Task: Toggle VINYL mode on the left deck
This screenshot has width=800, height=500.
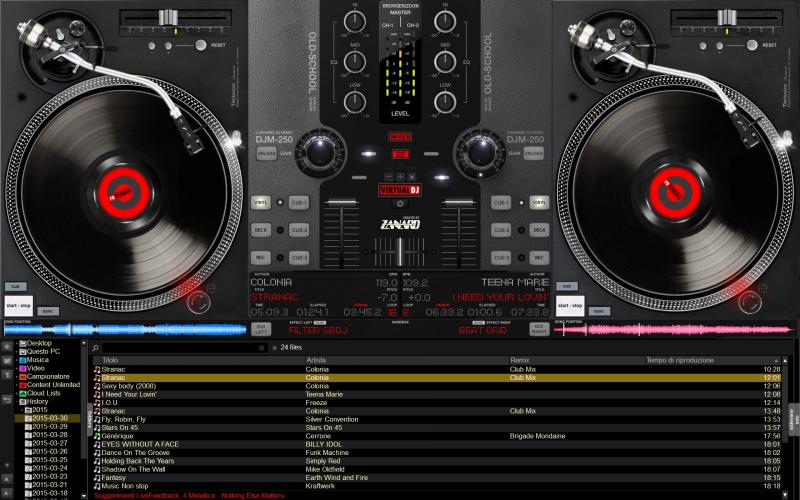Action: pos(261,203)
